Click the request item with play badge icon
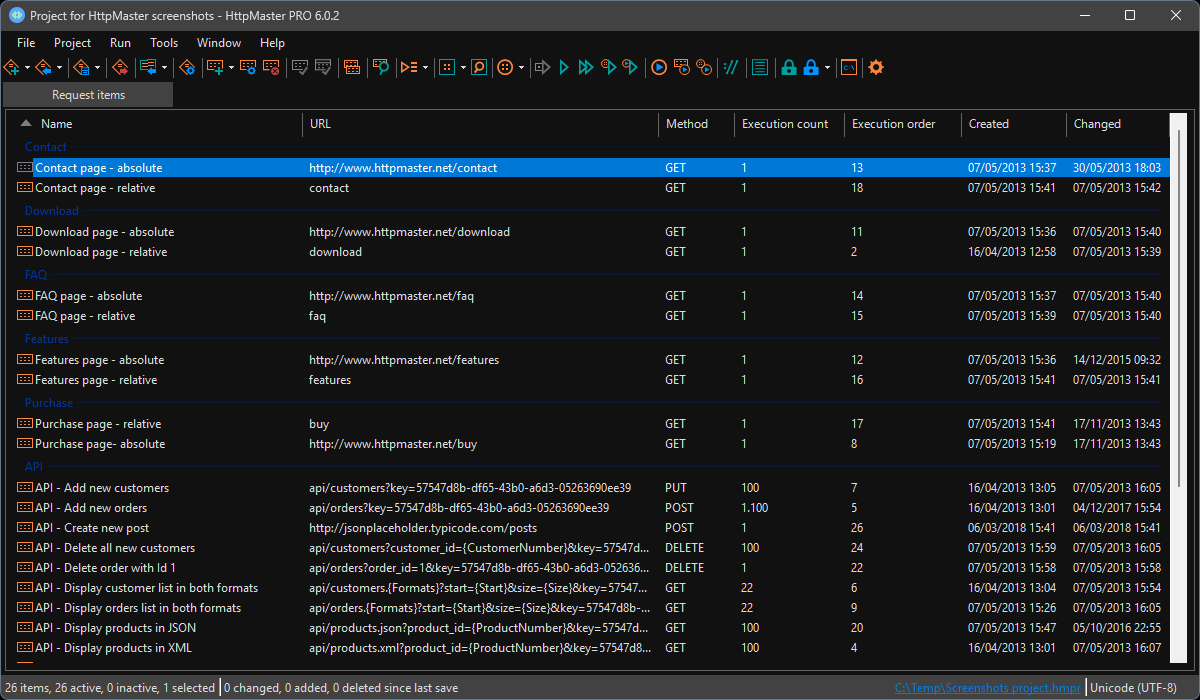Image resolution: width=1200 pixels, height=700 pixels. click(682, 67)
